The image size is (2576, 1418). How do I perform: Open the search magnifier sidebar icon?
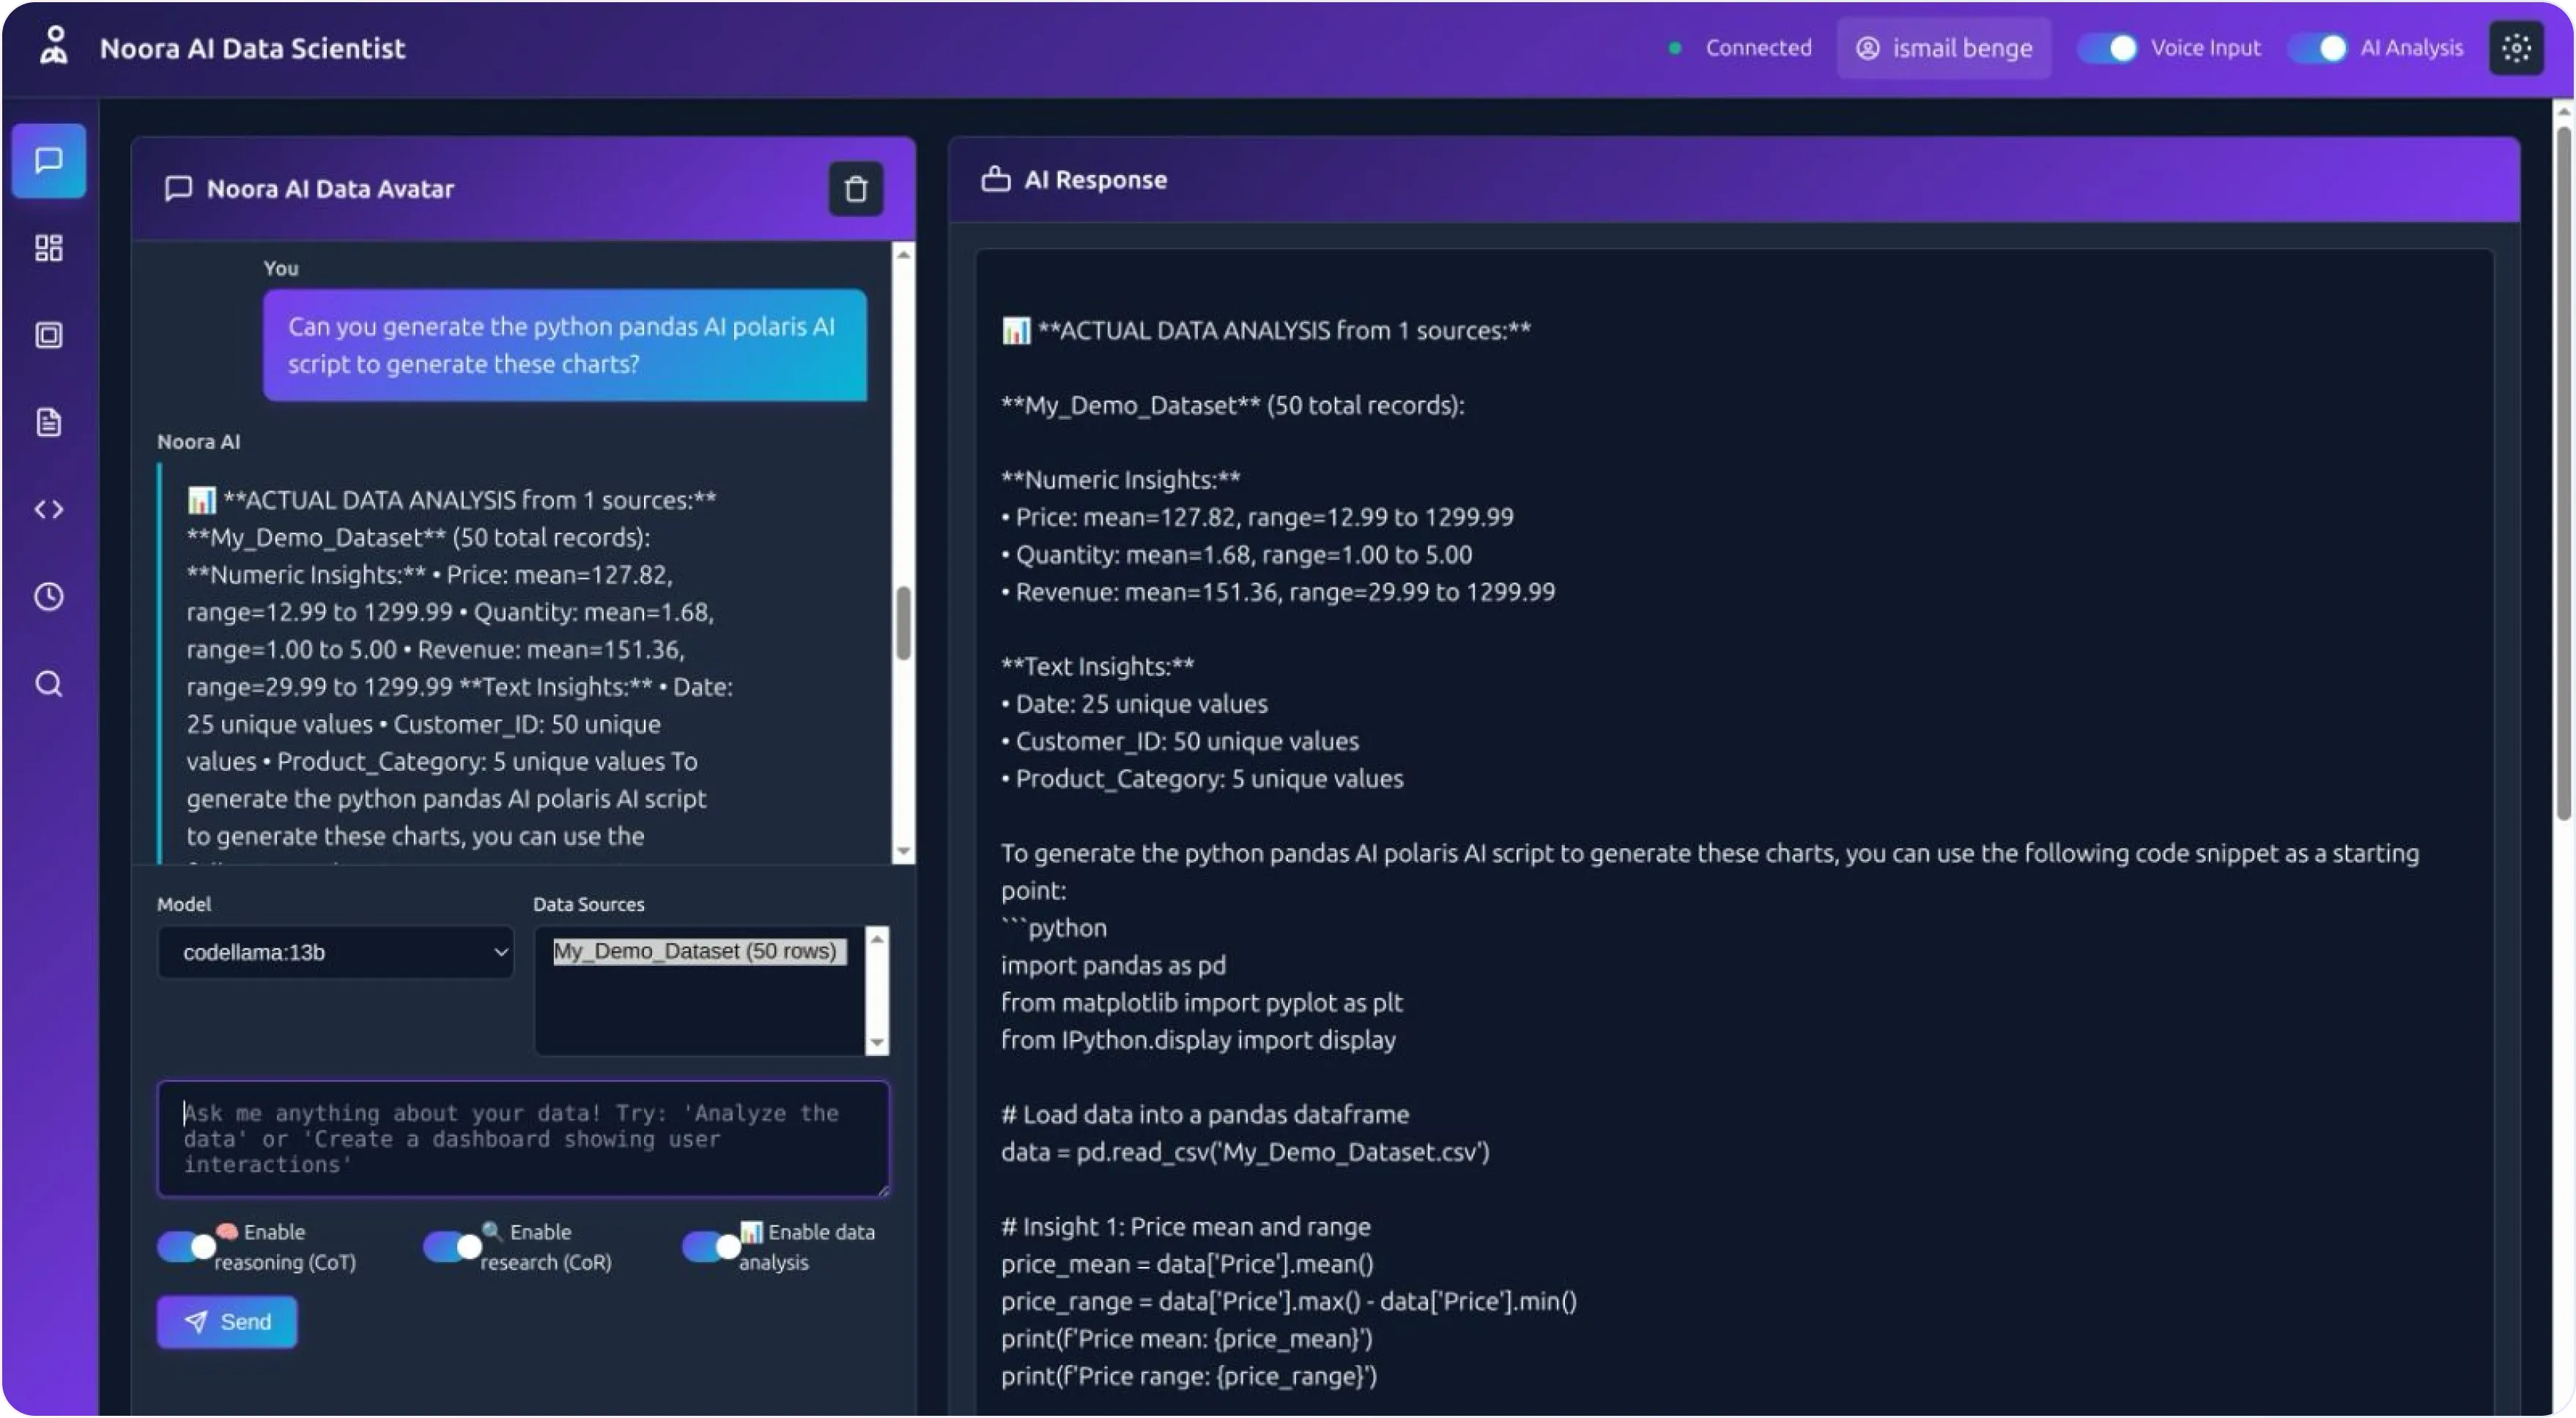[49, 684]
